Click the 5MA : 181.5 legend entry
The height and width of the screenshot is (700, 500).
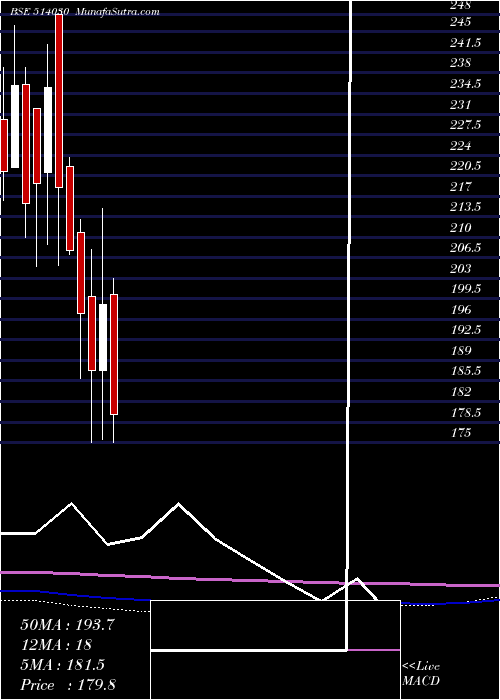click(62, 665)
